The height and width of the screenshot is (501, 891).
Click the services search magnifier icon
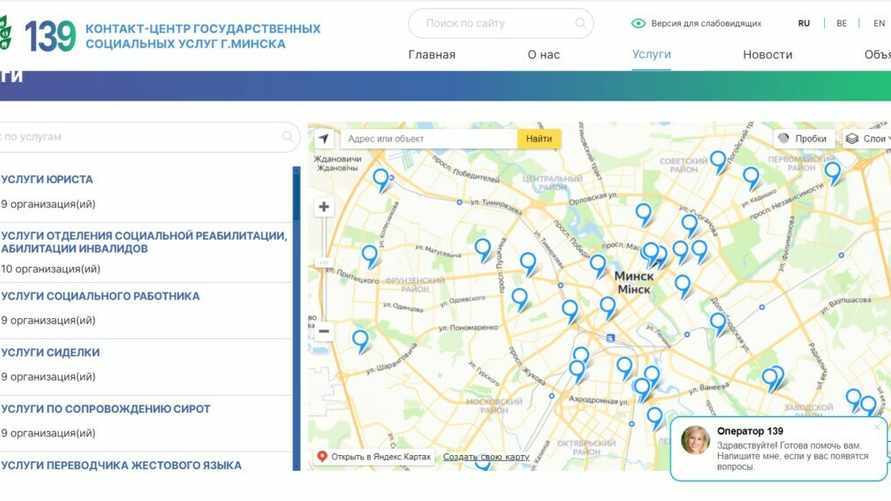pyautogui.click(x=288, y=136)
